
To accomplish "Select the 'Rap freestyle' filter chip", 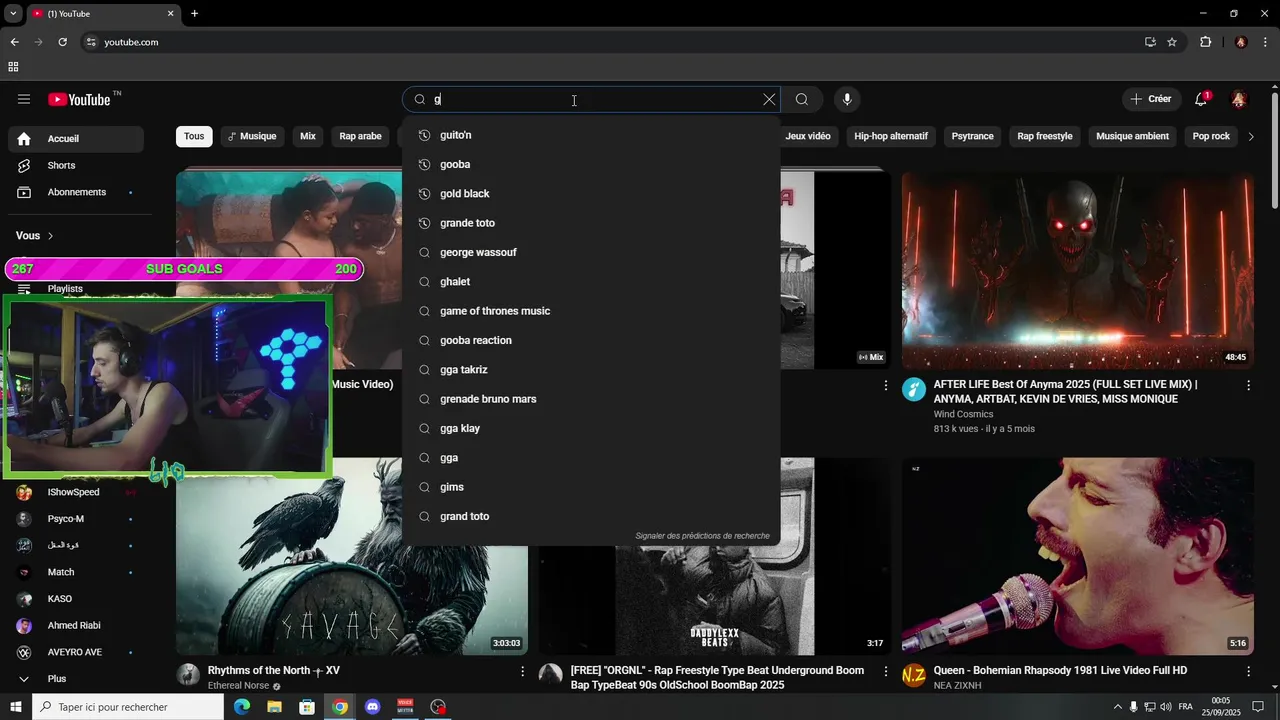I will pos(1045,136).
